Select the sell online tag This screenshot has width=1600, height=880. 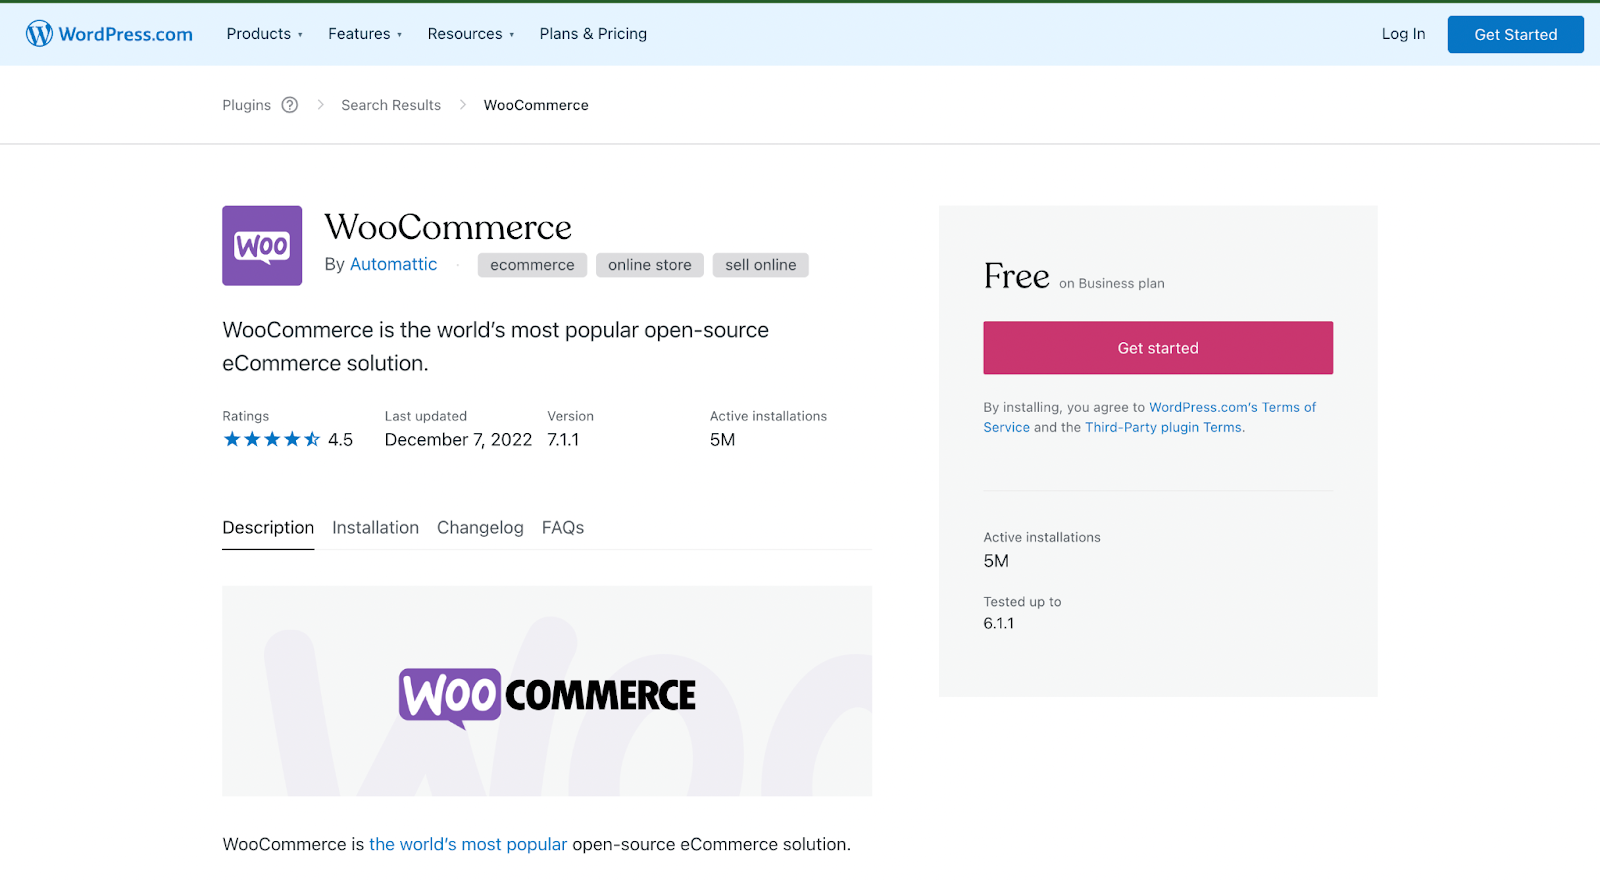click(761, 265)
